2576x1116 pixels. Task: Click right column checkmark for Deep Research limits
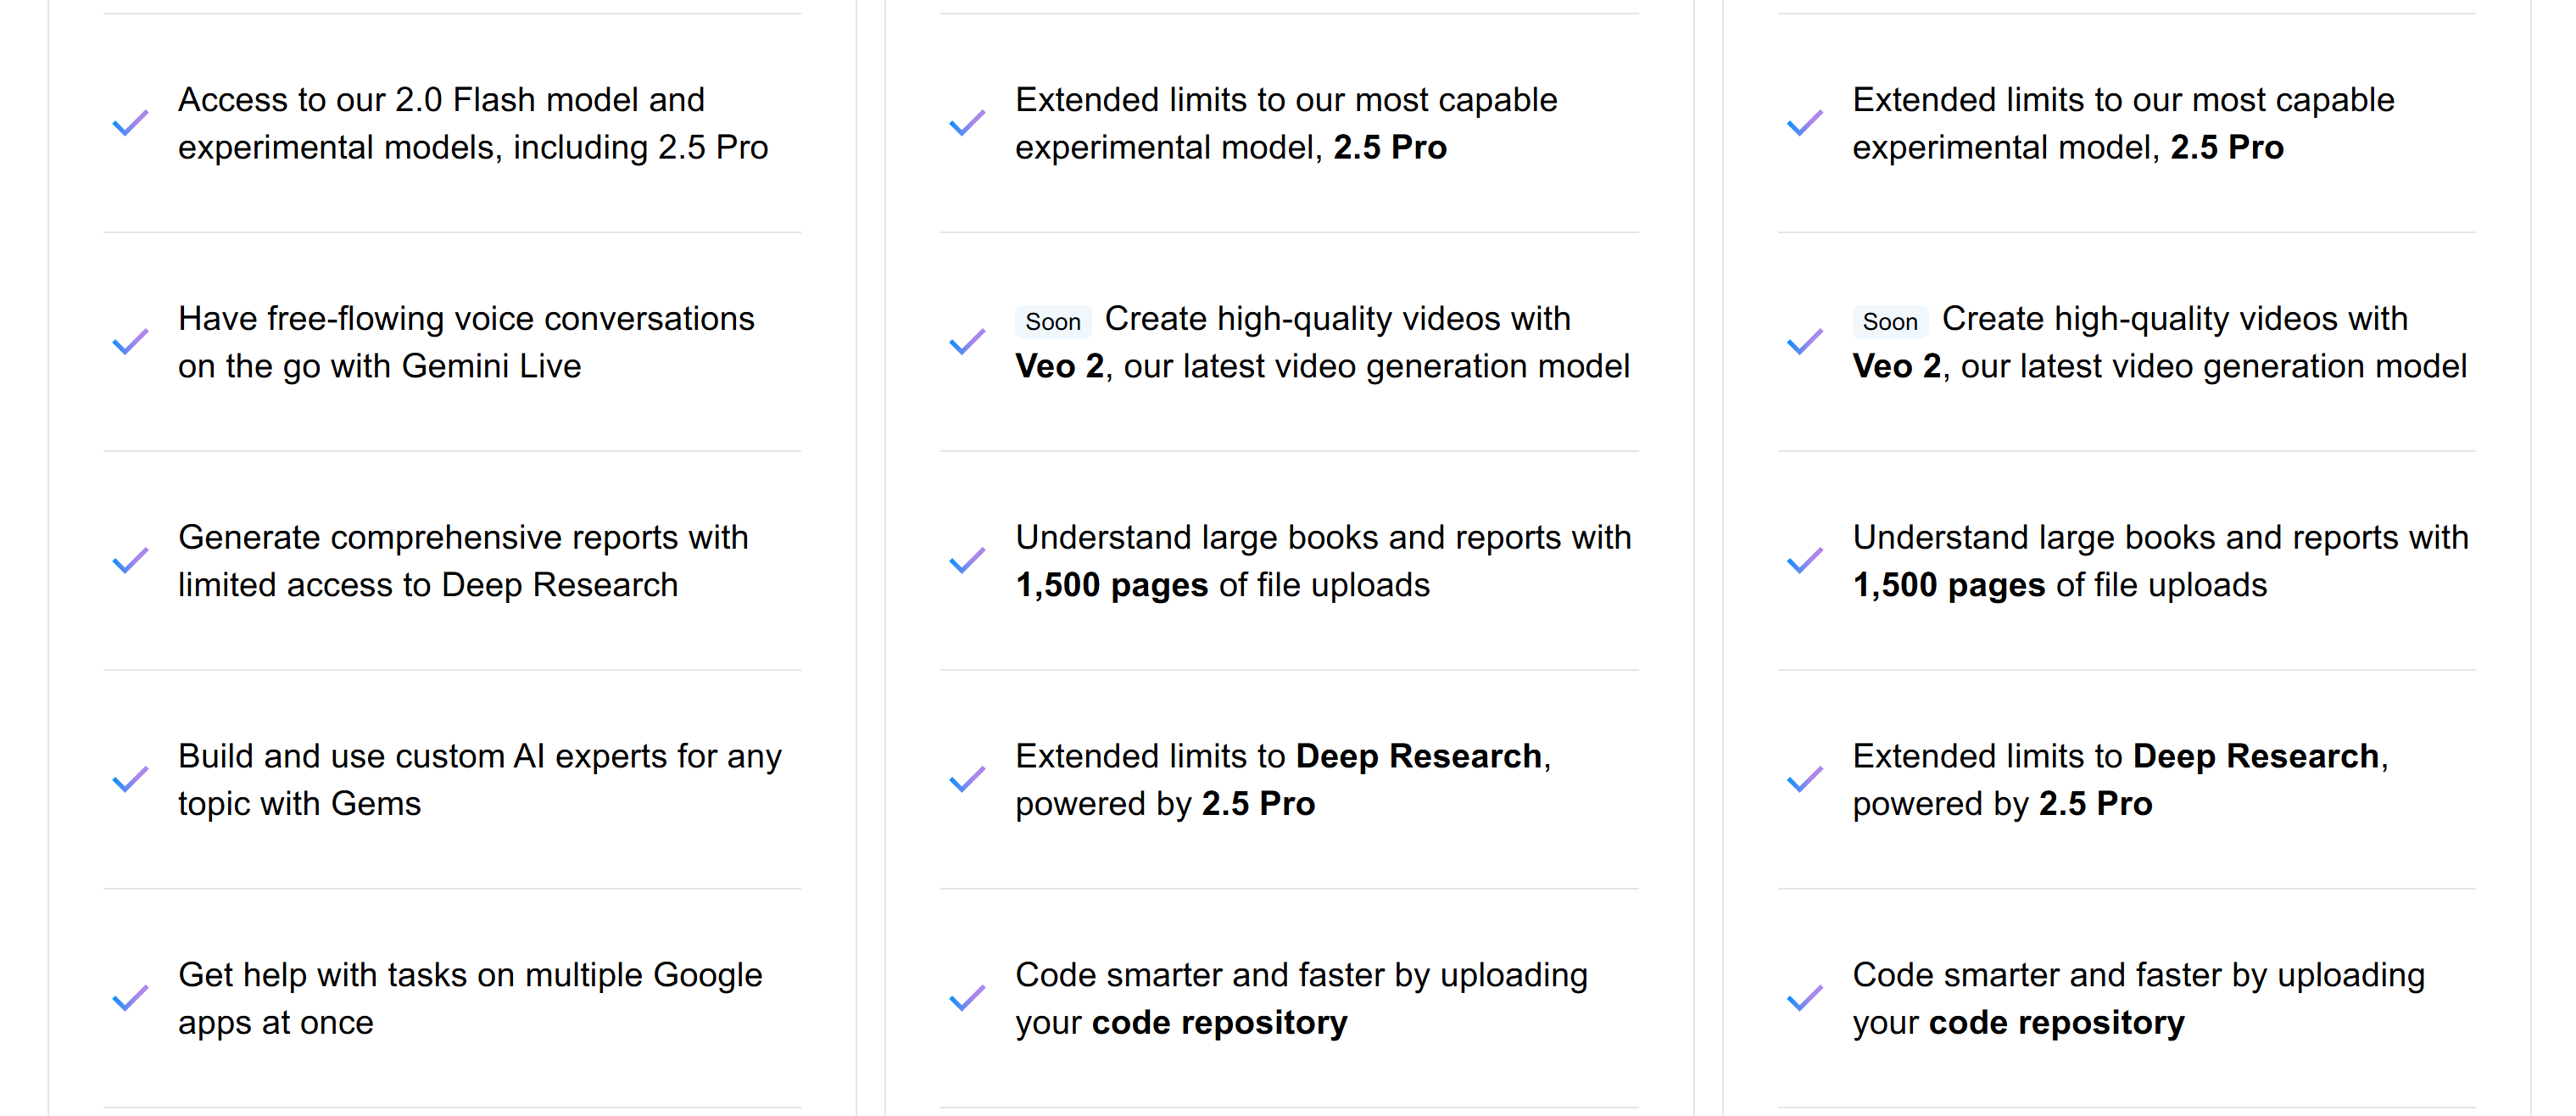pyautogui.click(x=1805, y=780)
